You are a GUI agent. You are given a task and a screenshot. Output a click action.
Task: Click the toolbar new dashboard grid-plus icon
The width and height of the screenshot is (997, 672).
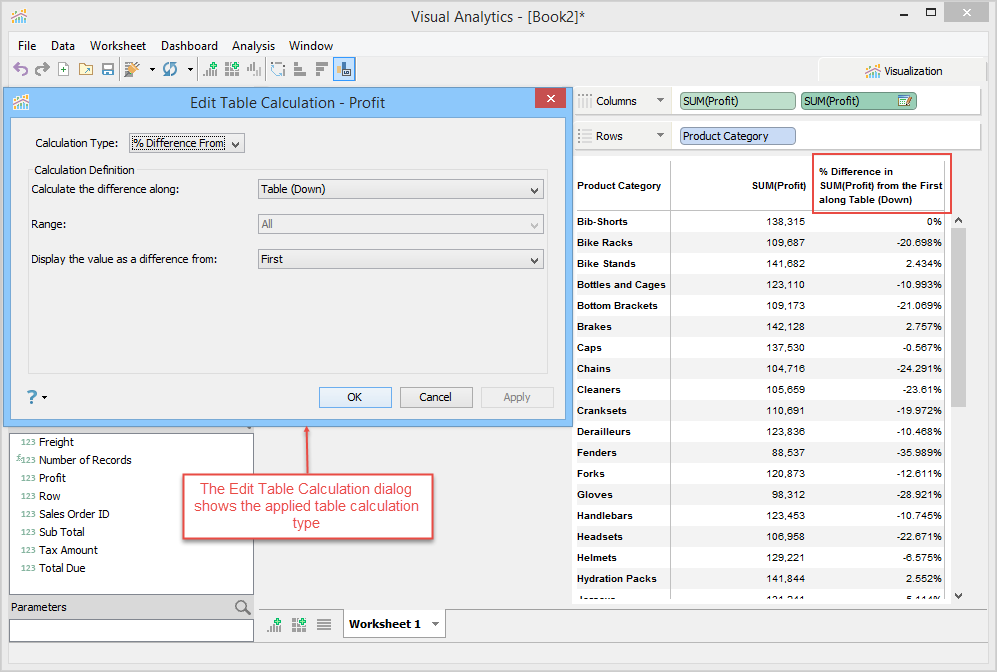(x=232, y=69)
